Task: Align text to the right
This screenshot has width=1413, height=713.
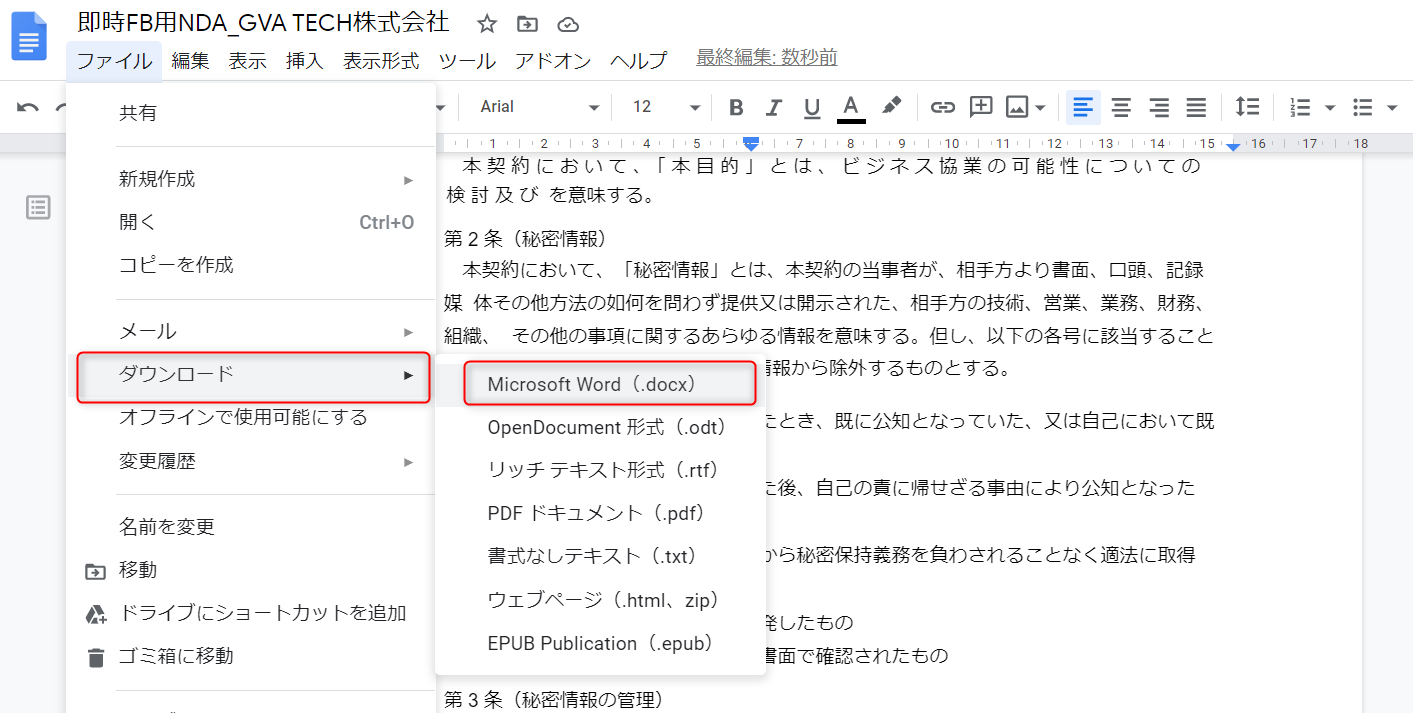Action: click(1159, 107)
